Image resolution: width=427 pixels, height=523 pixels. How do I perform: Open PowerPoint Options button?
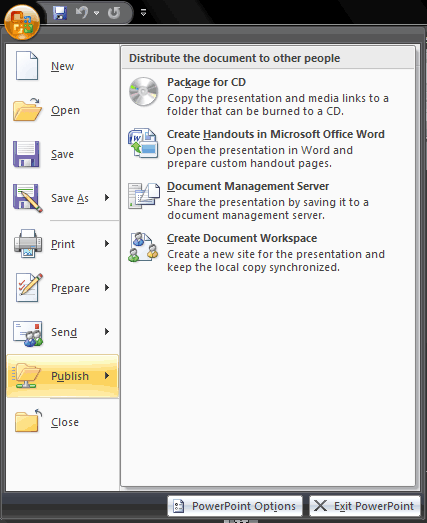235,506
